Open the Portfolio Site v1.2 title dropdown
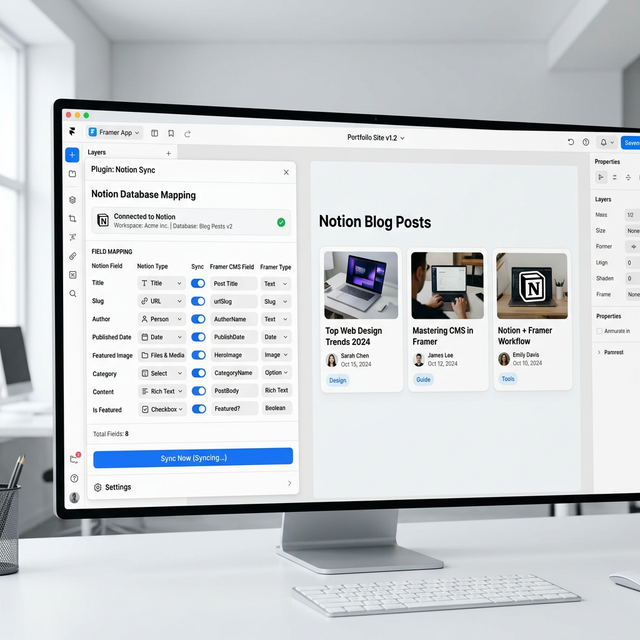640x640 pixels. tap(376, 138)
